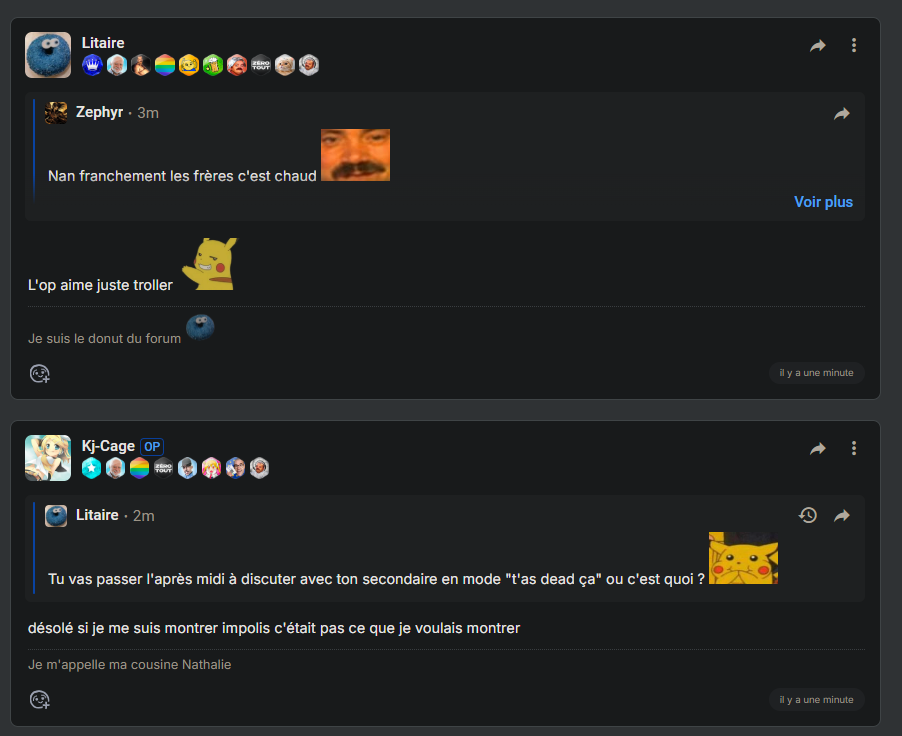
Task: Open Litaire's blue donut avatar
Action: pos(48,55)
